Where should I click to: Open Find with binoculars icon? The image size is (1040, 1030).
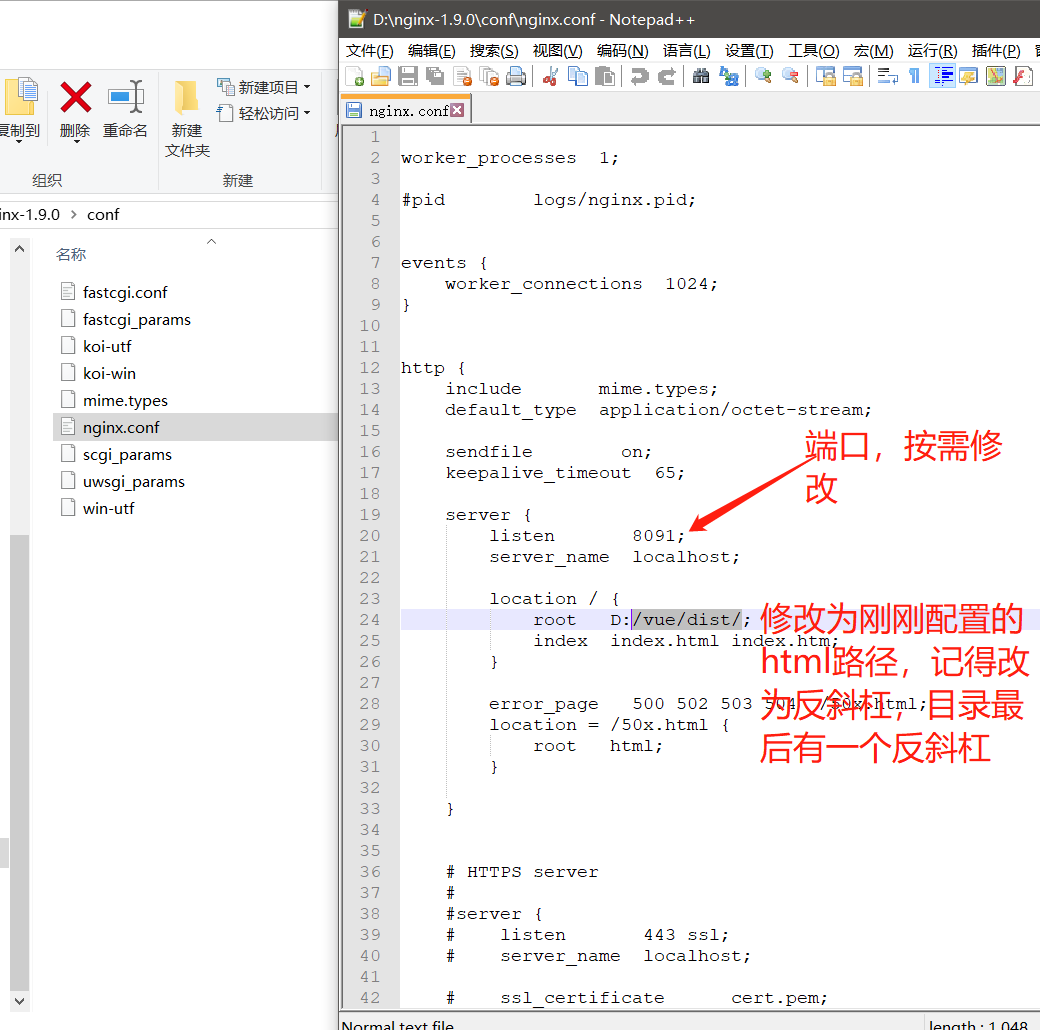click(x=701, y=76)
